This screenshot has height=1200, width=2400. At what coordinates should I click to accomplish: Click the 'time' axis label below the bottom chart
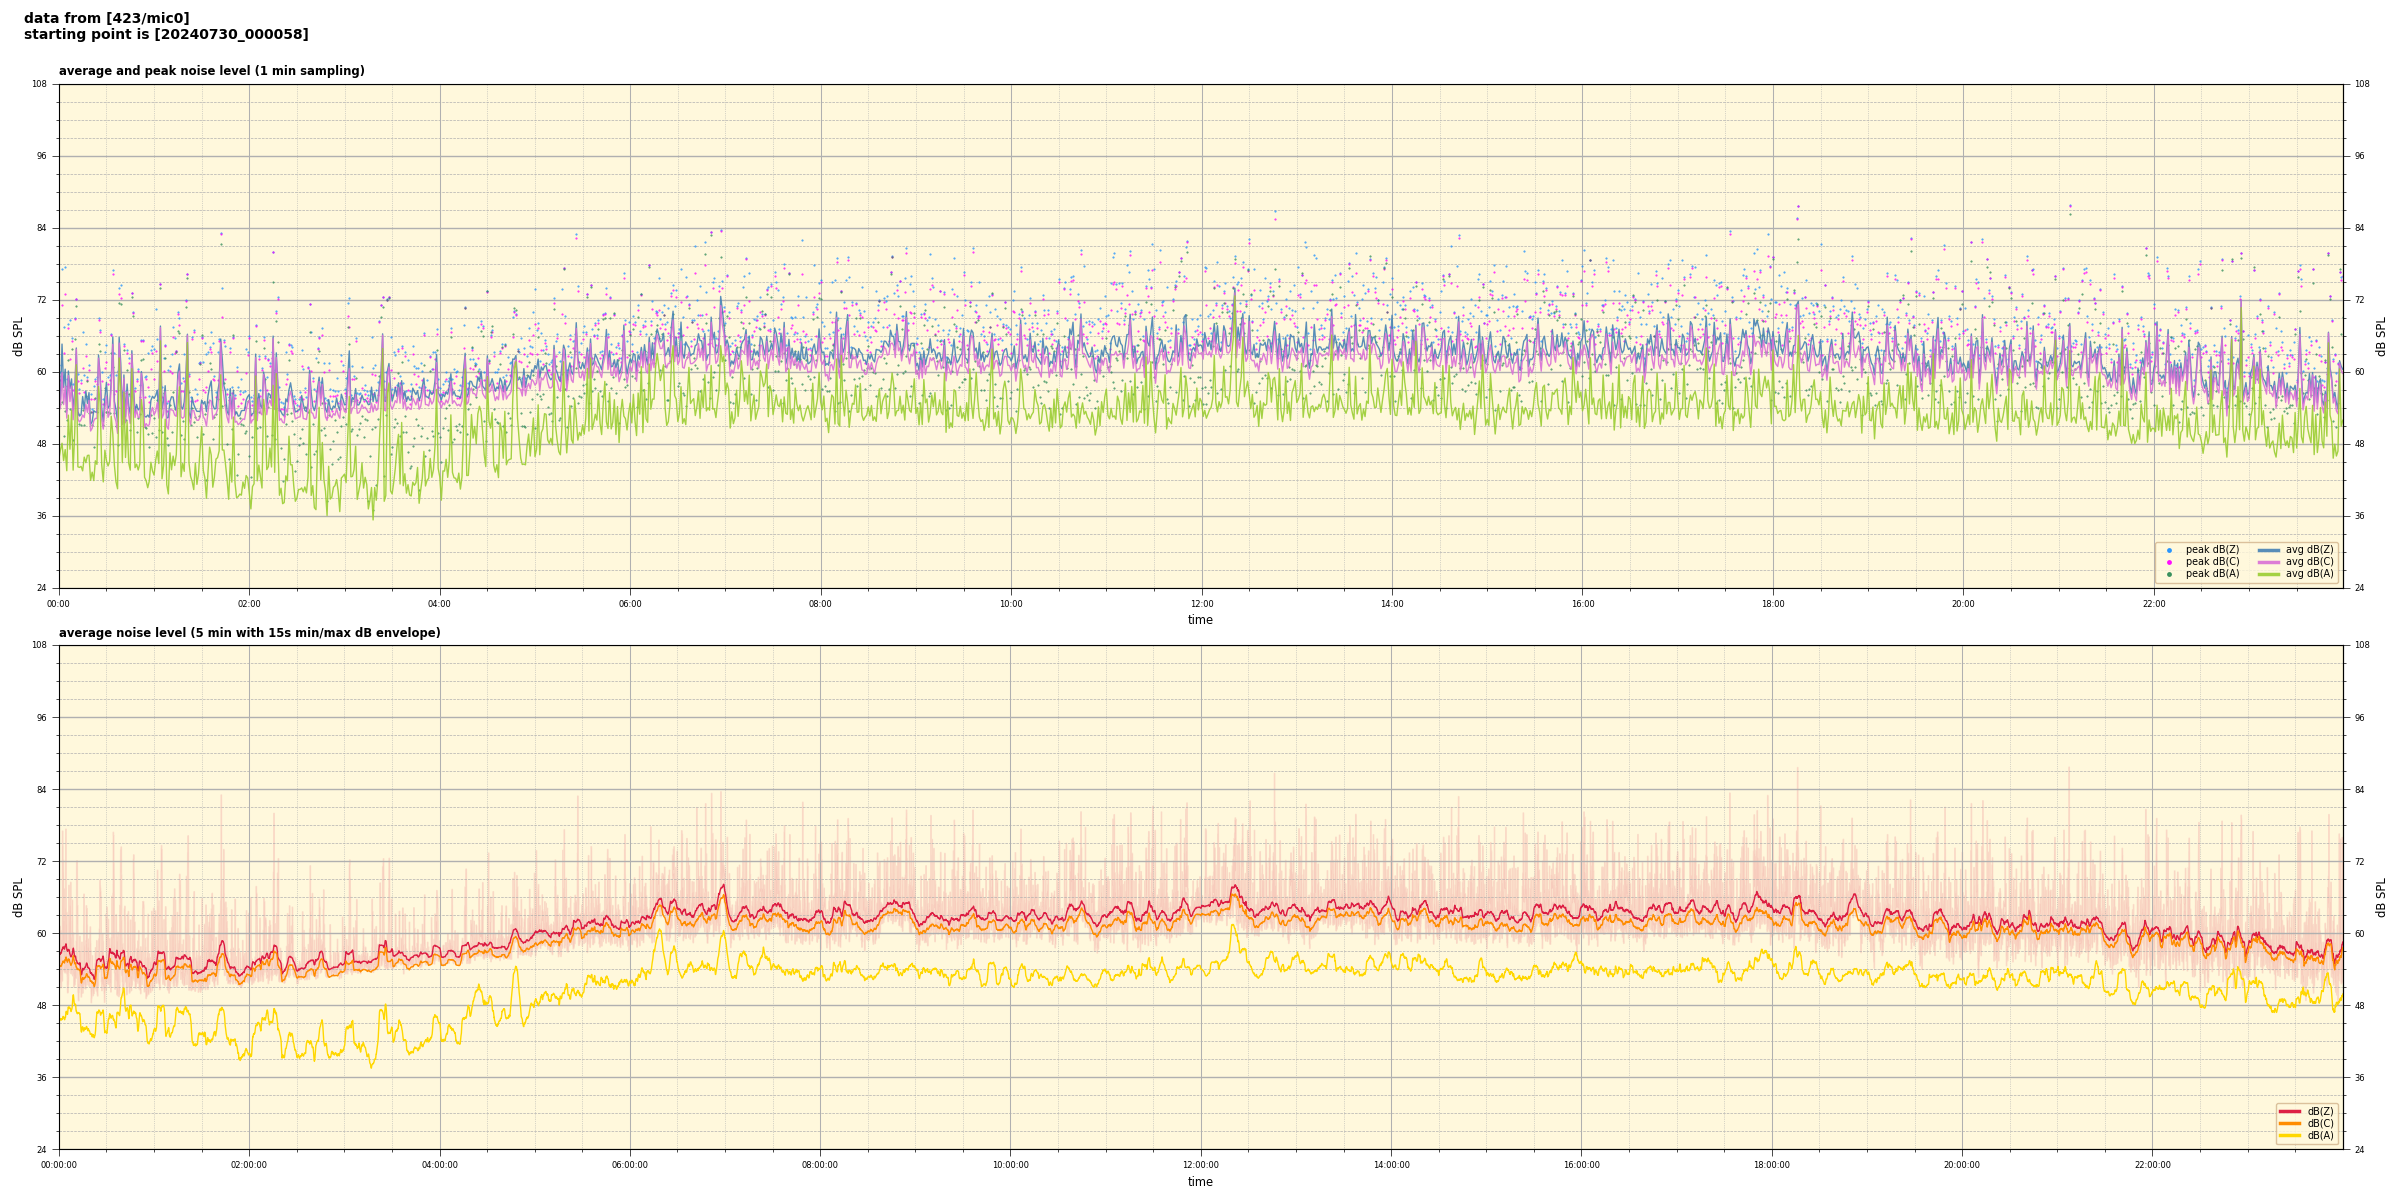point(1200,1182)
